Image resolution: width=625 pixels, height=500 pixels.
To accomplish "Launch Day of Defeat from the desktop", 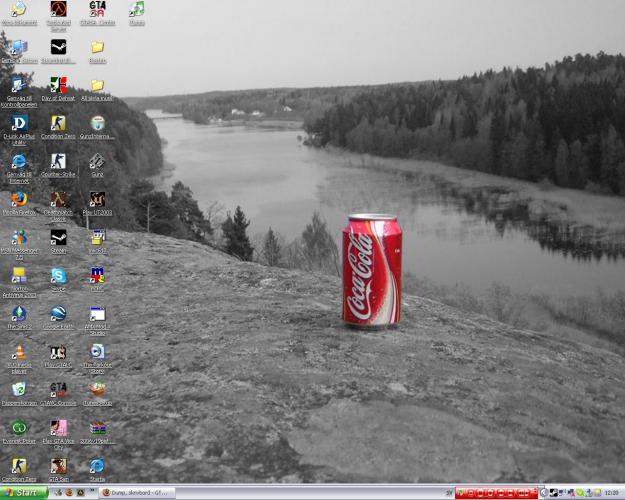I will point(58,85).
